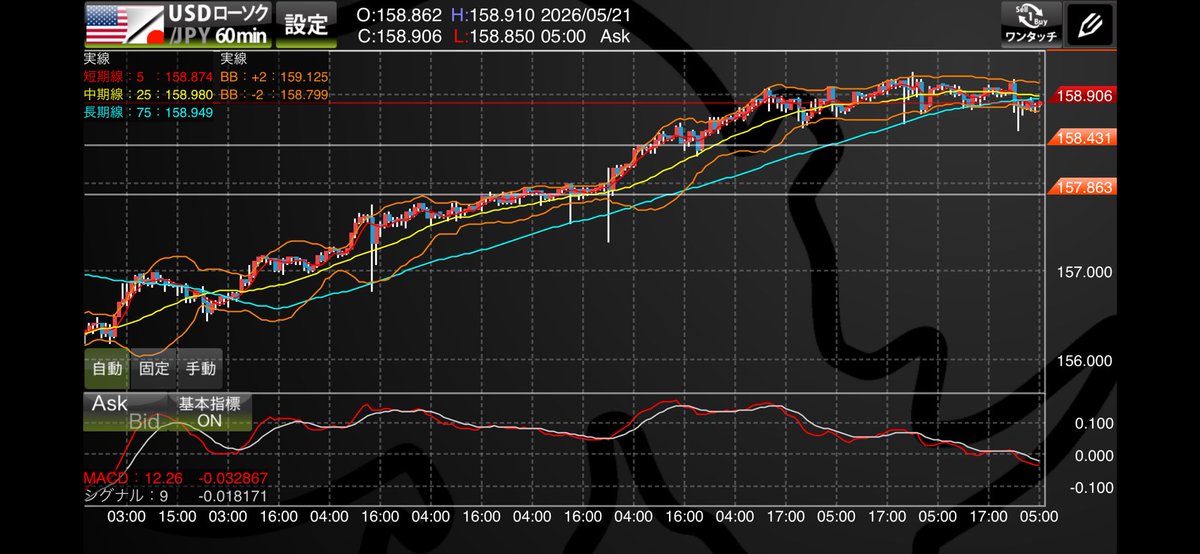Open the ワンタッチ one-touch order icon

click(1029, 25)
